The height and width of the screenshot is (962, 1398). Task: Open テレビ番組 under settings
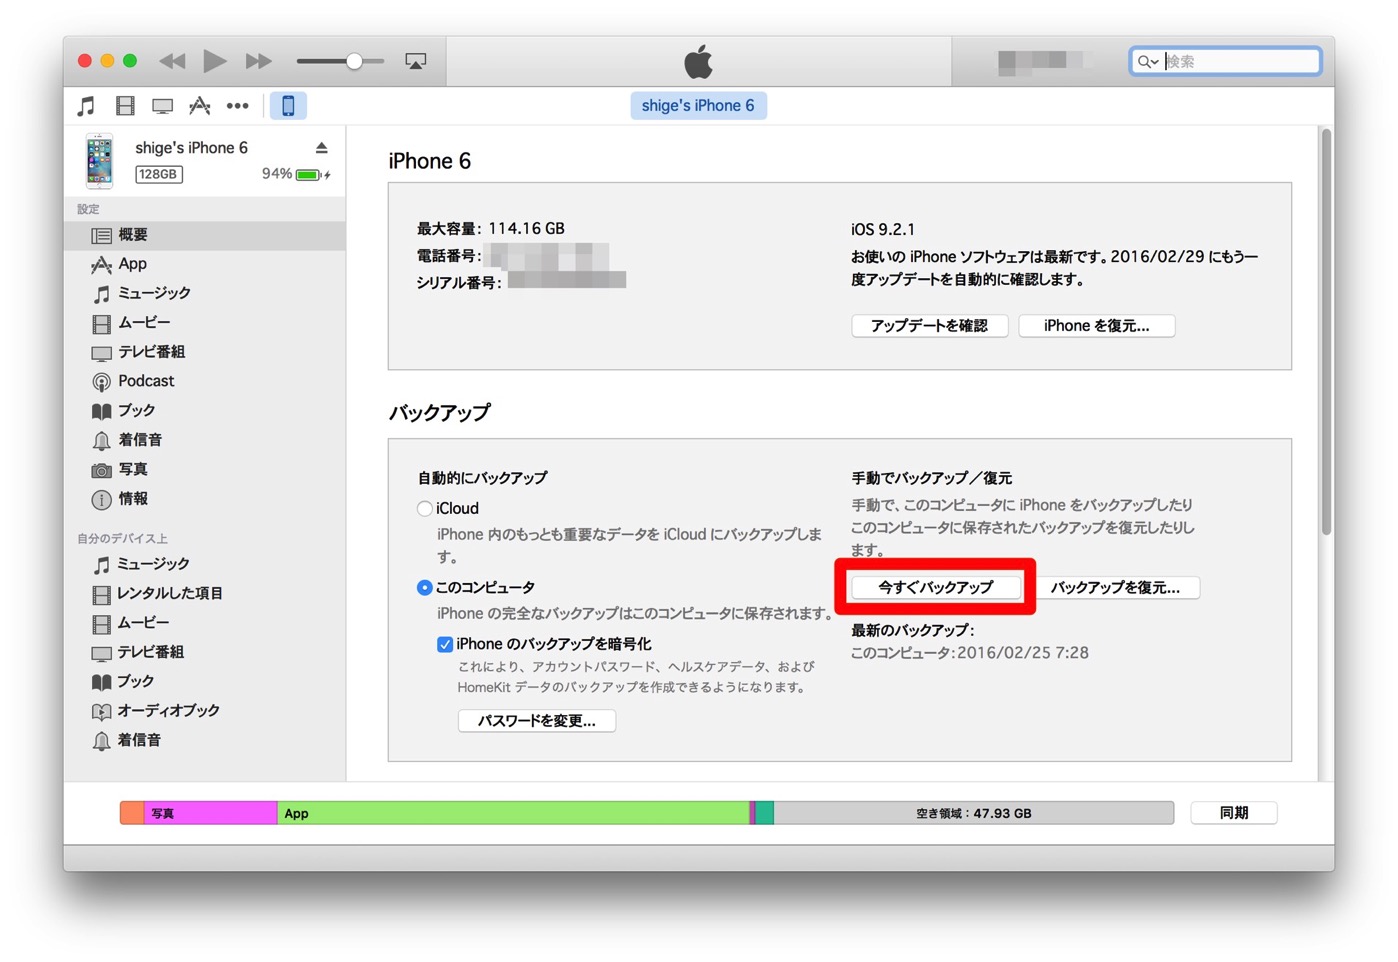(x=205, y=352)
